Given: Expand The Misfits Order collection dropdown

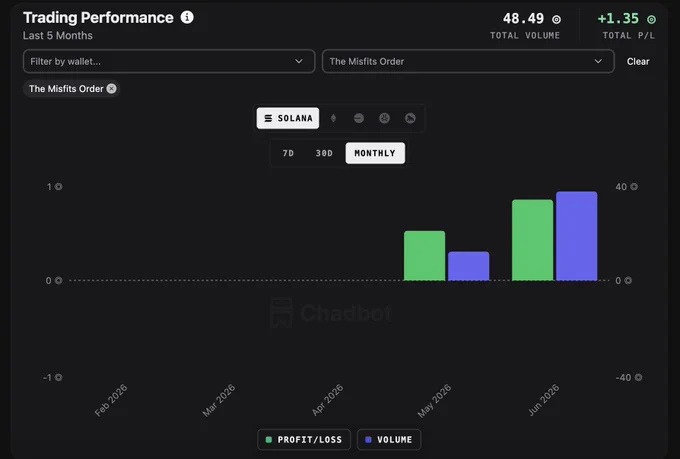Looking at the screenshot, I should [x=468, y=61].
